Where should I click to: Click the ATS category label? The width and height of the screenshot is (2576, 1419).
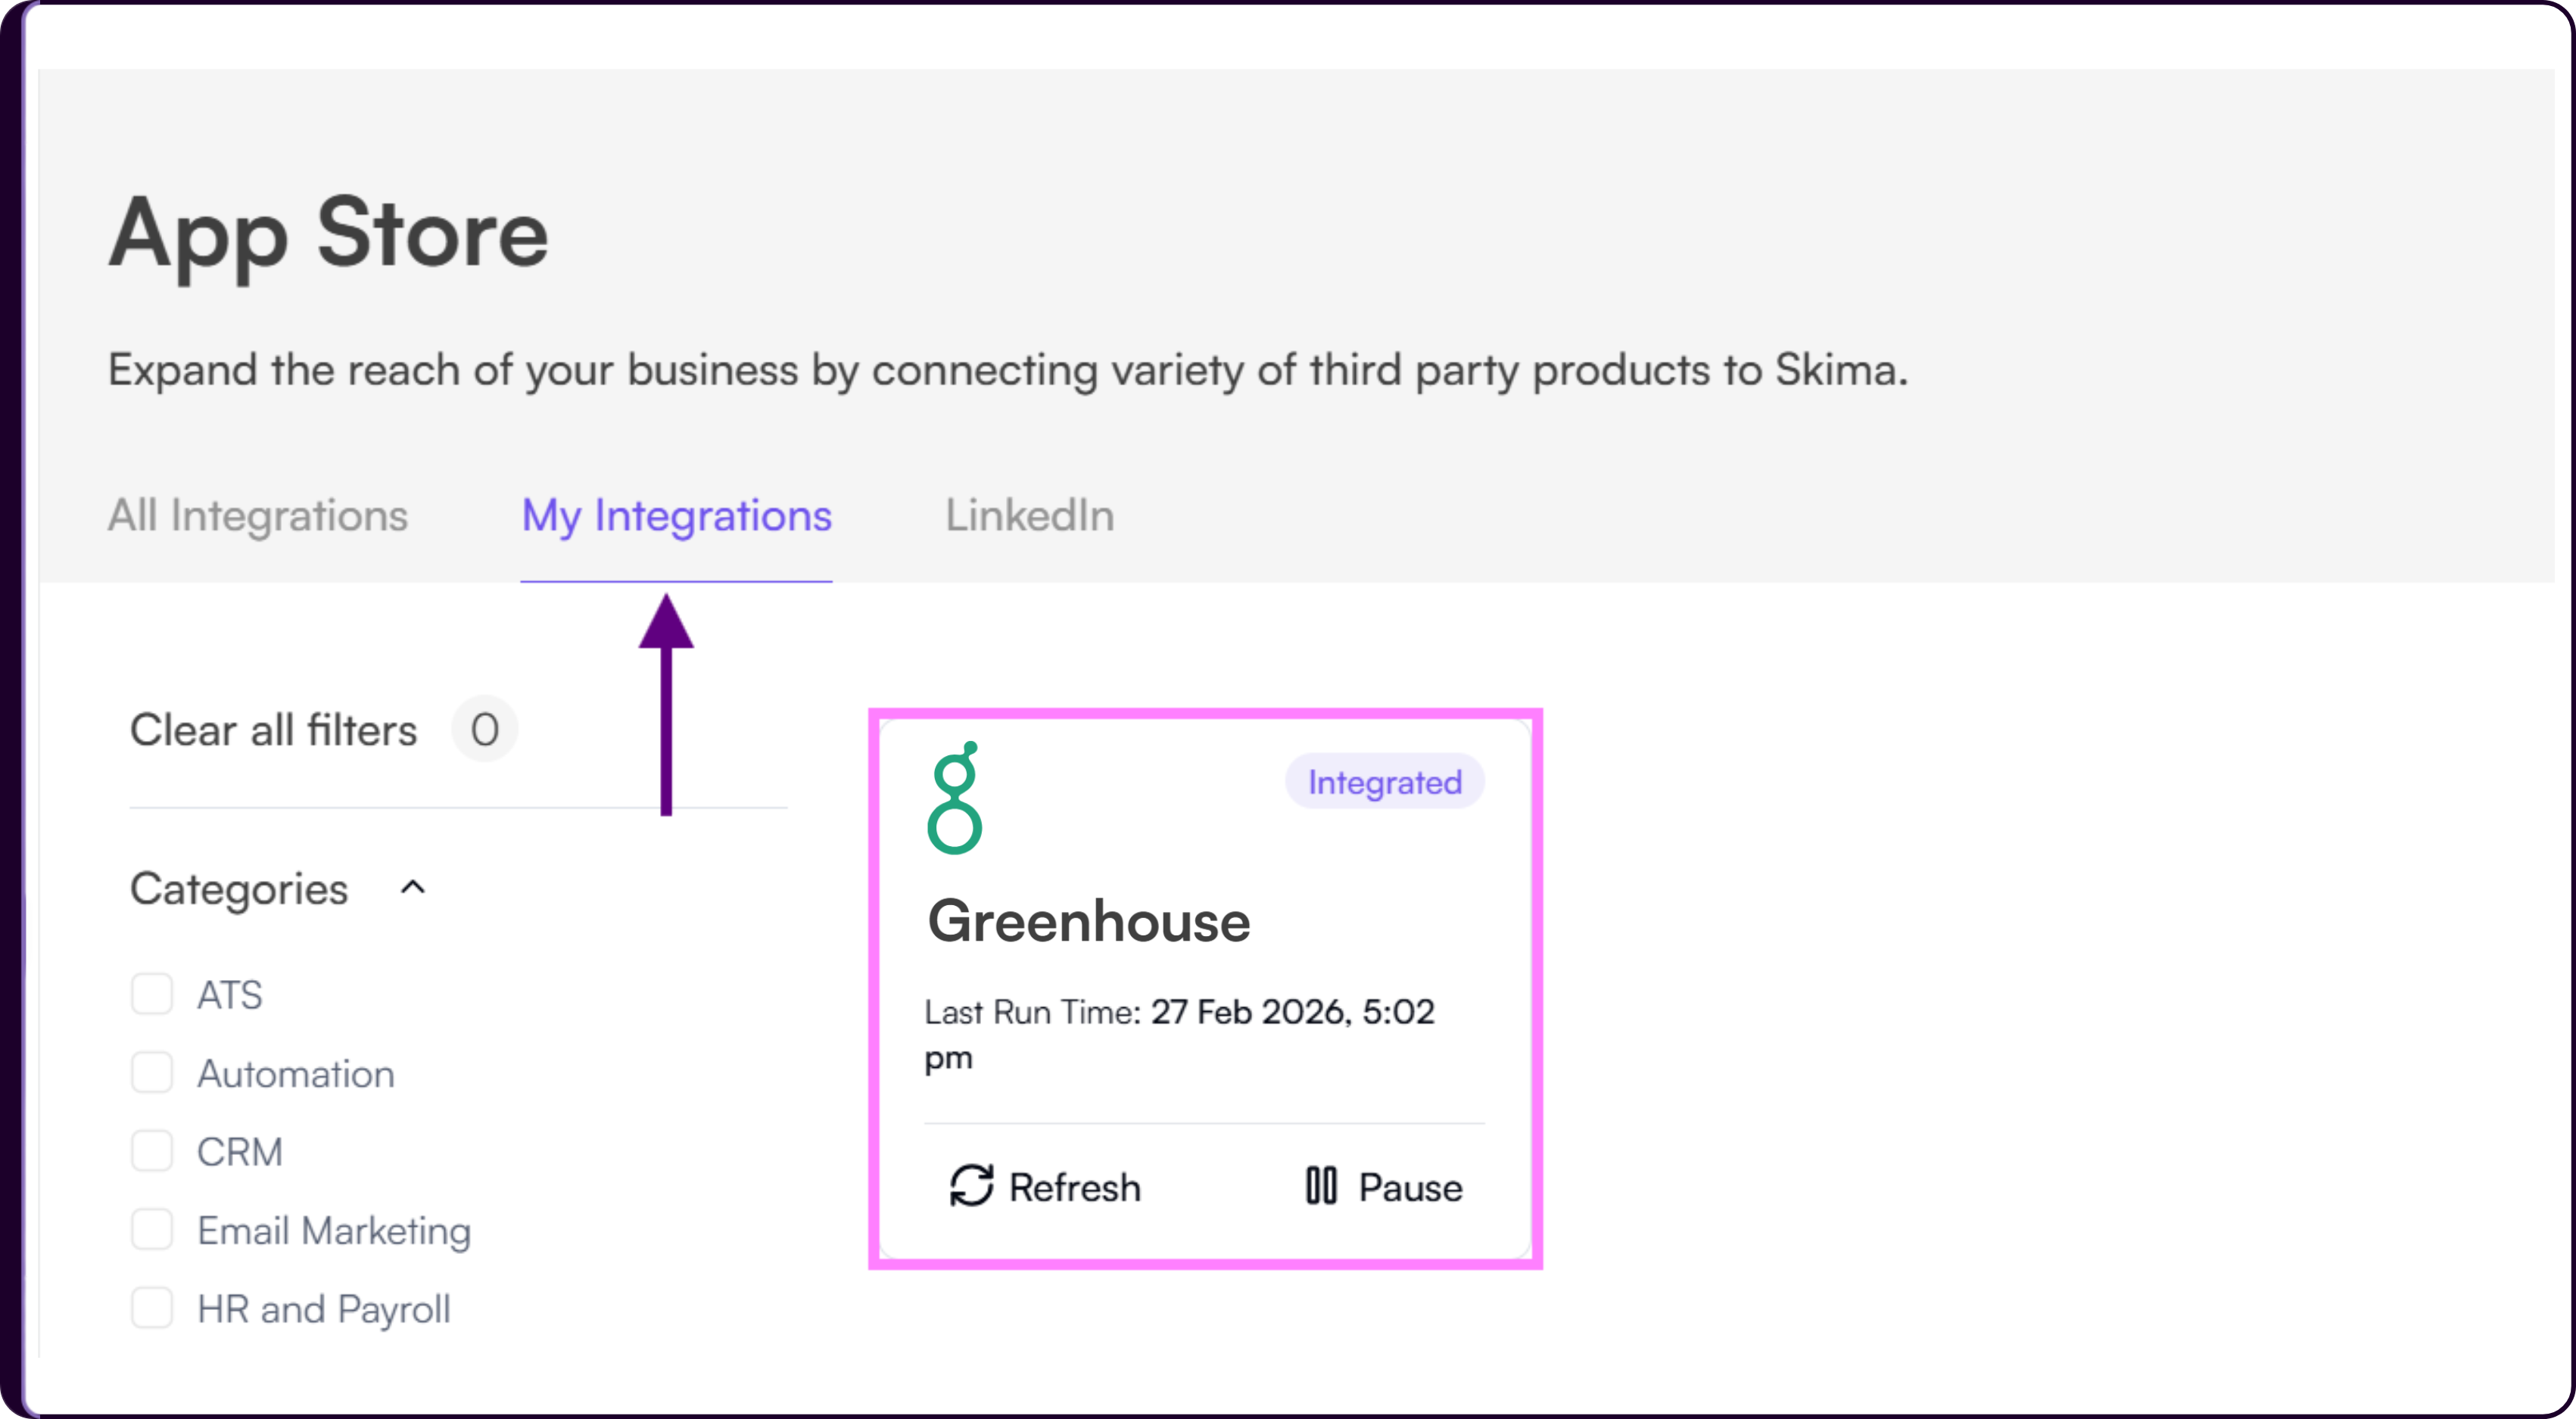230,996
